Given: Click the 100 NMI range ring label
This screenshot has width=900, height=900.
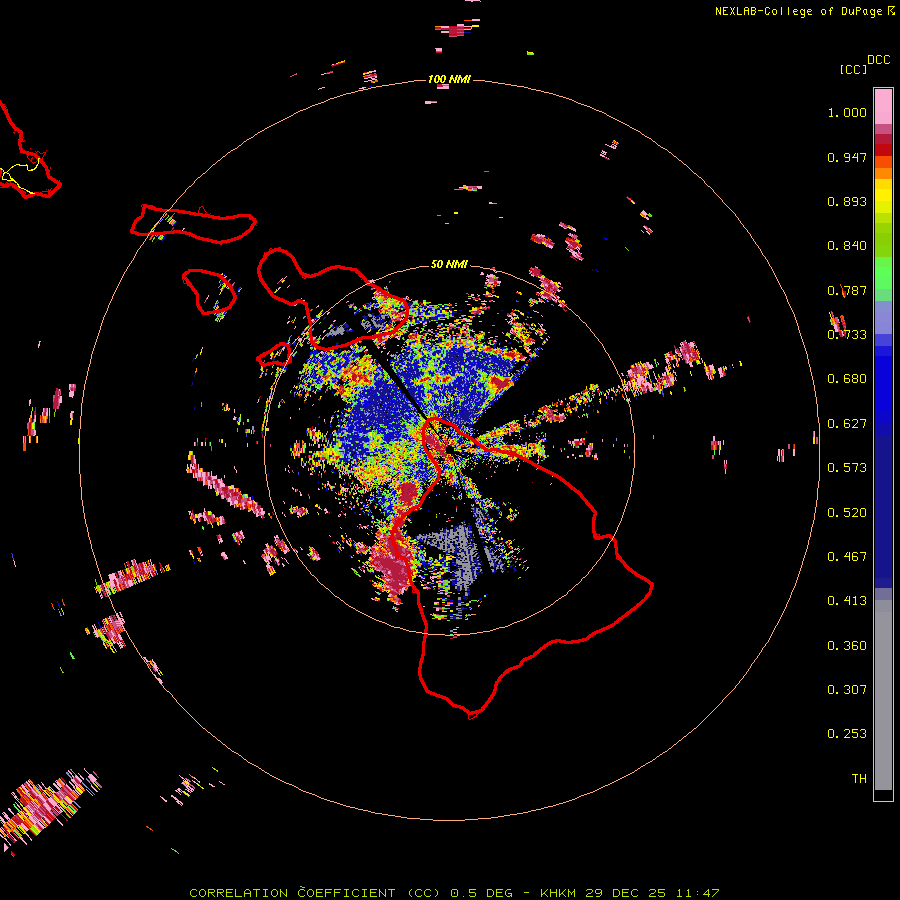Looking at the screenshot, I should pyautogui.click(x=449, y=79).
